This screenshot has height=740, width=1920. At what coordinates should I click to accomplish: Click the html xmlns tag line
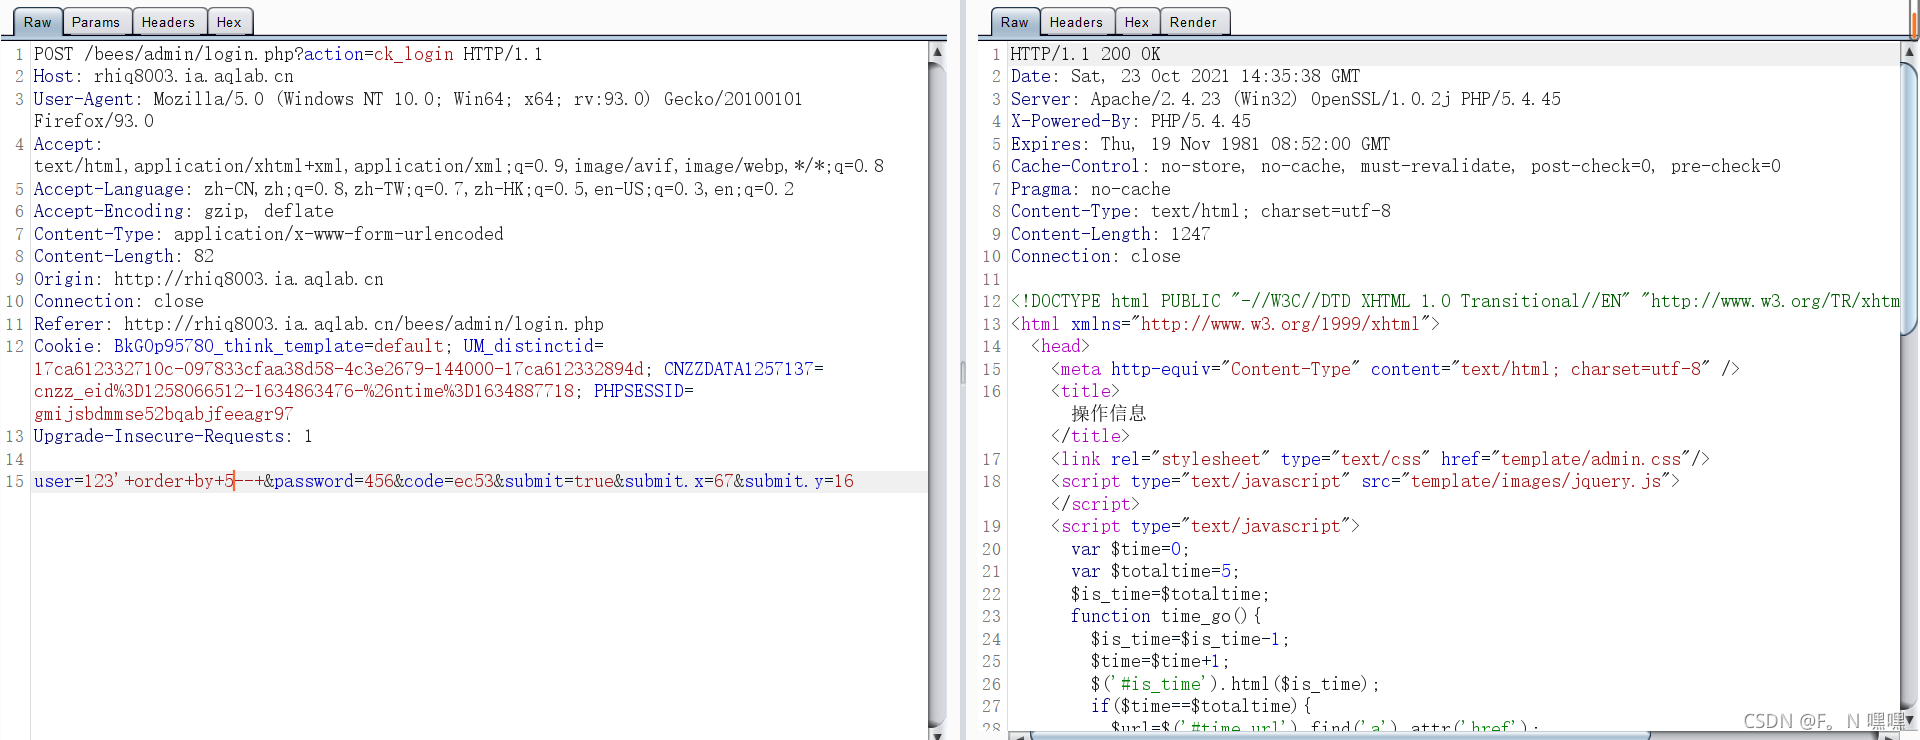(1226, 324)
